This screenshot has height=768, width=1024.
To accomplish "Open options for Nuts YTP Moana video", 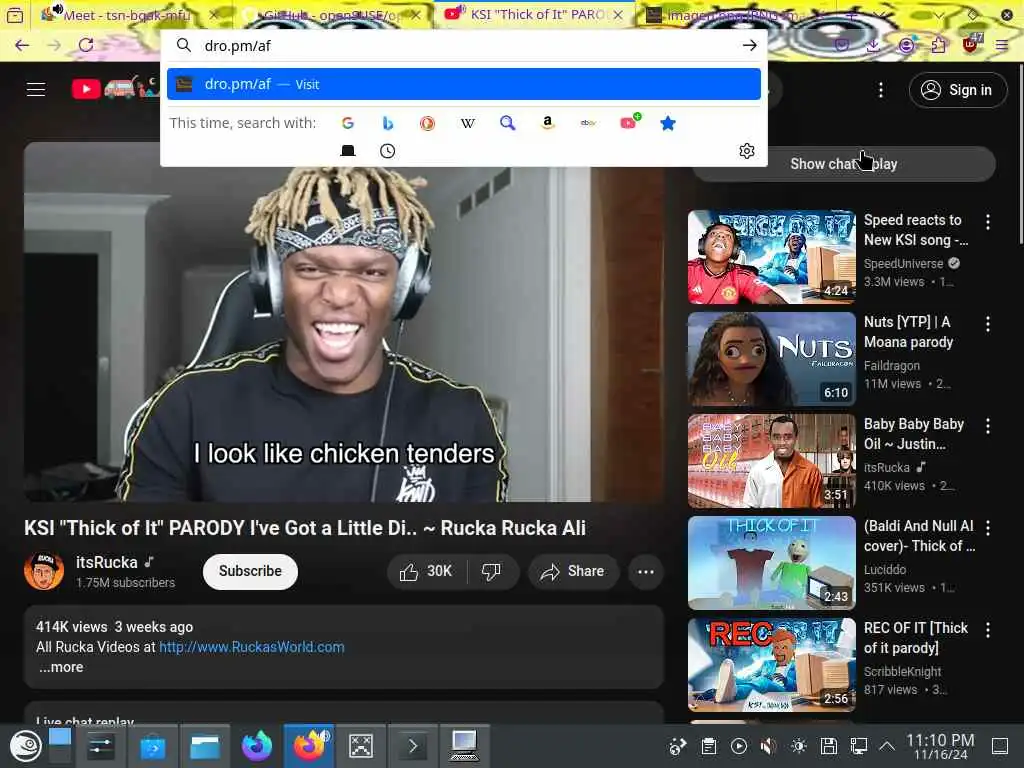I will point(987,324).
